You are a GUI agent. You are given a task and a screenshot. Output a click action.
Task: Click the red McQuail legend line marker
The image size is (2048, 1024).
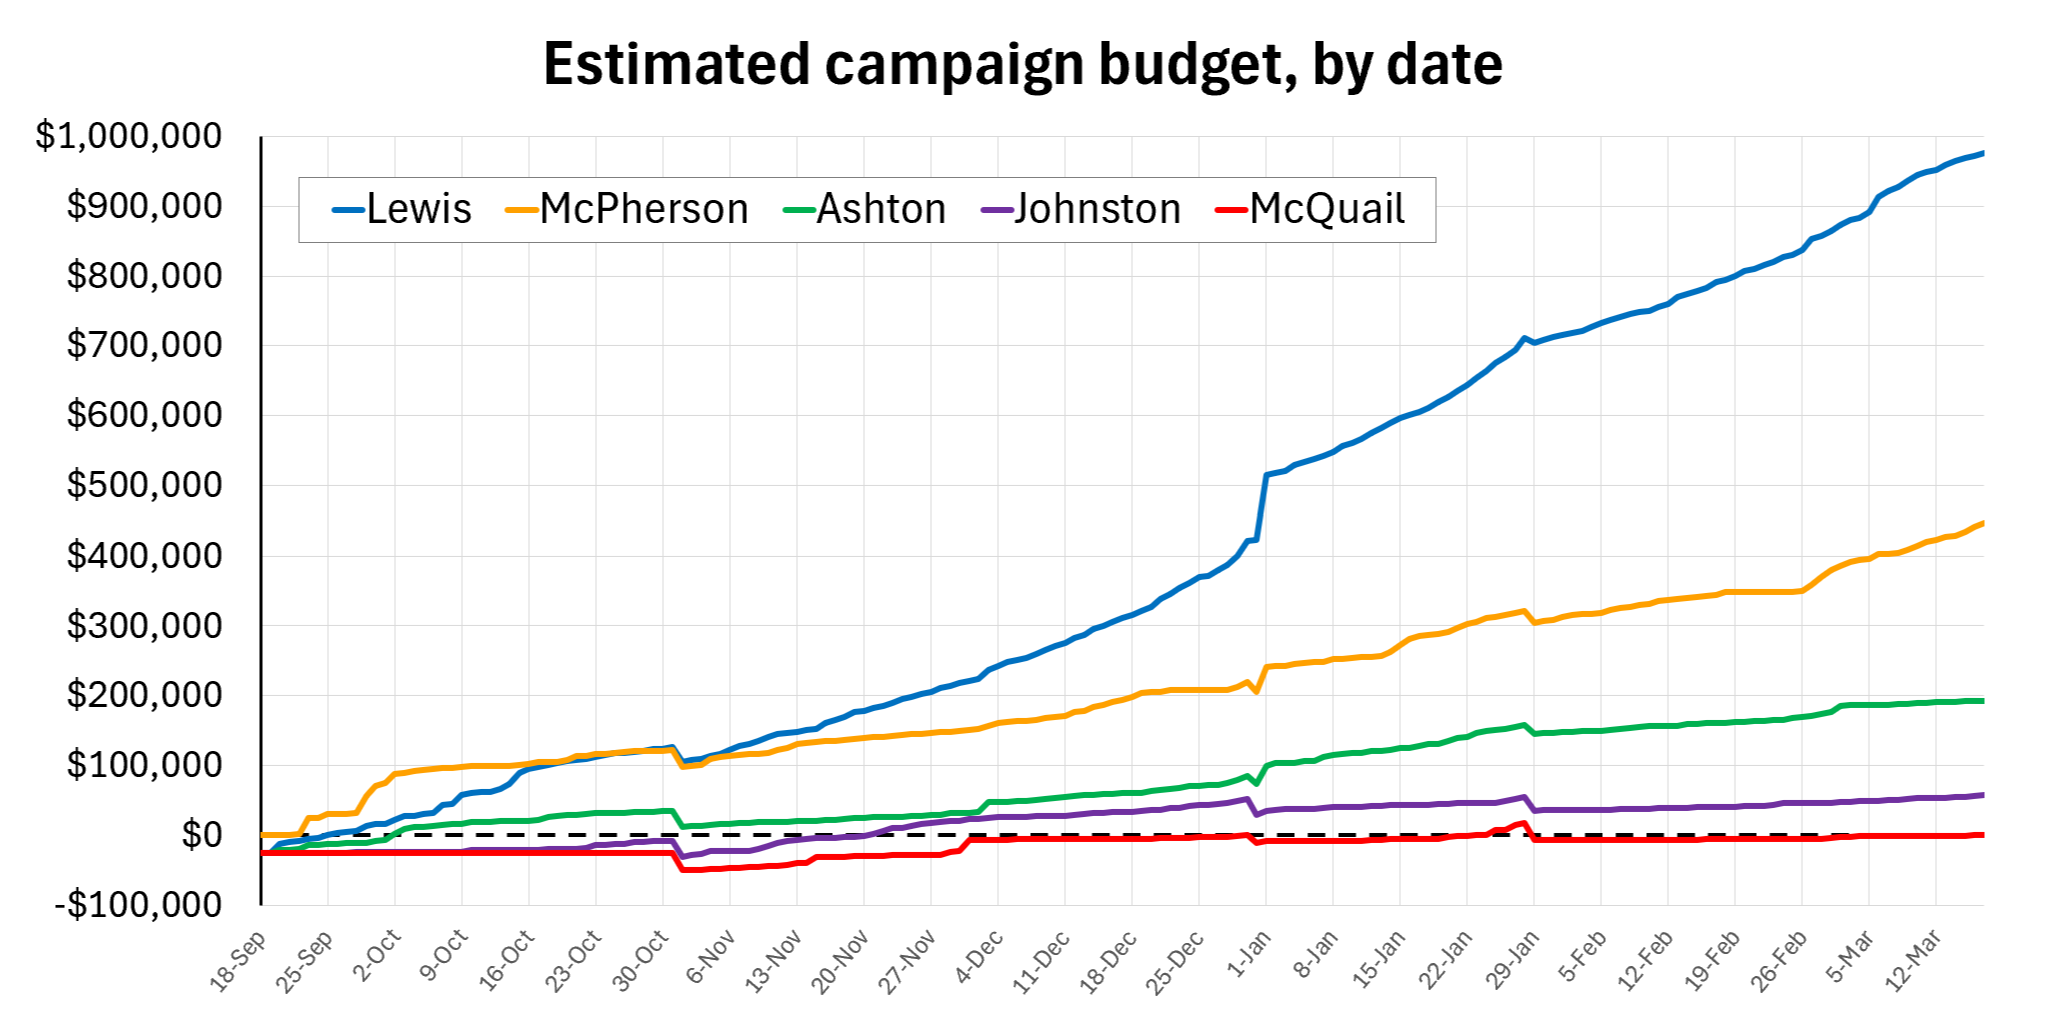tap(1231, 211)
